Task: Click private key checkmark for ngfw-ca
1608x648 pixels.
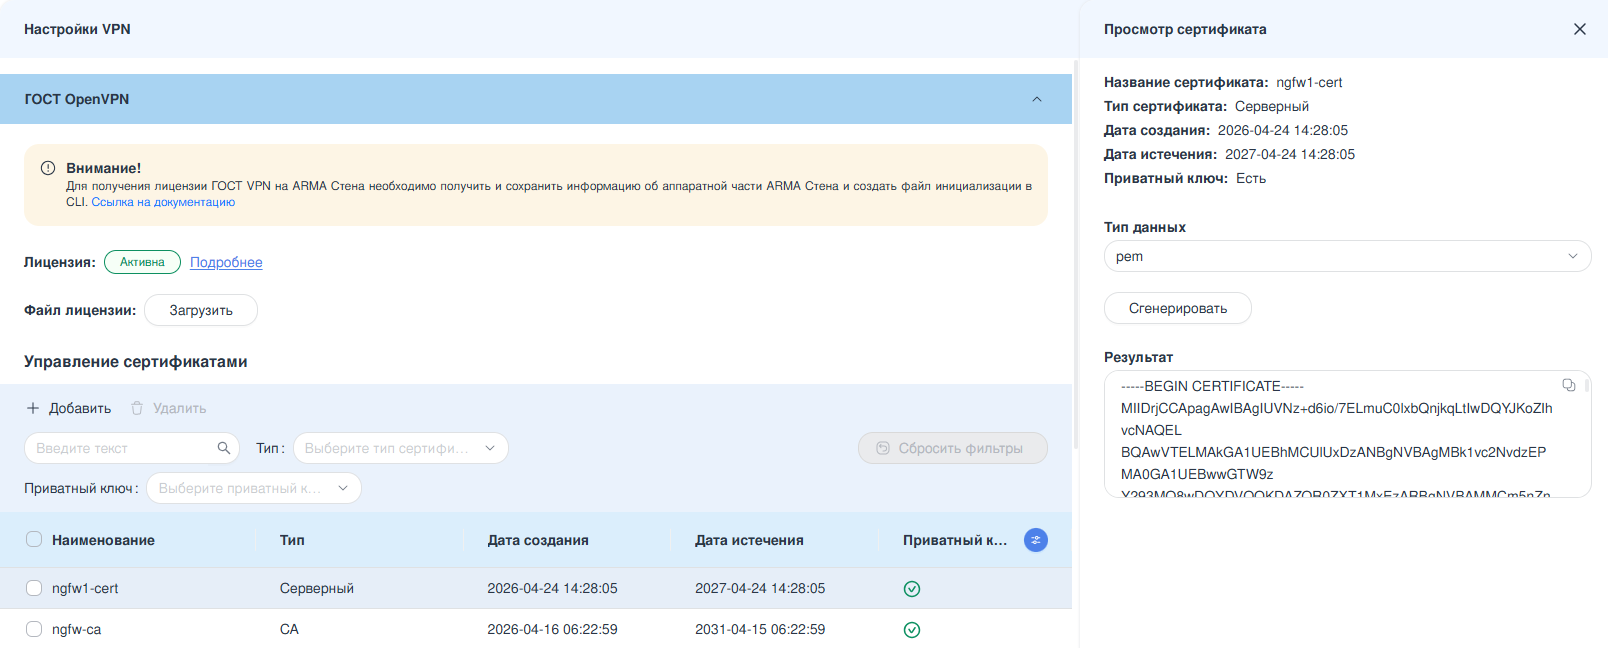Action: (912, 630)
